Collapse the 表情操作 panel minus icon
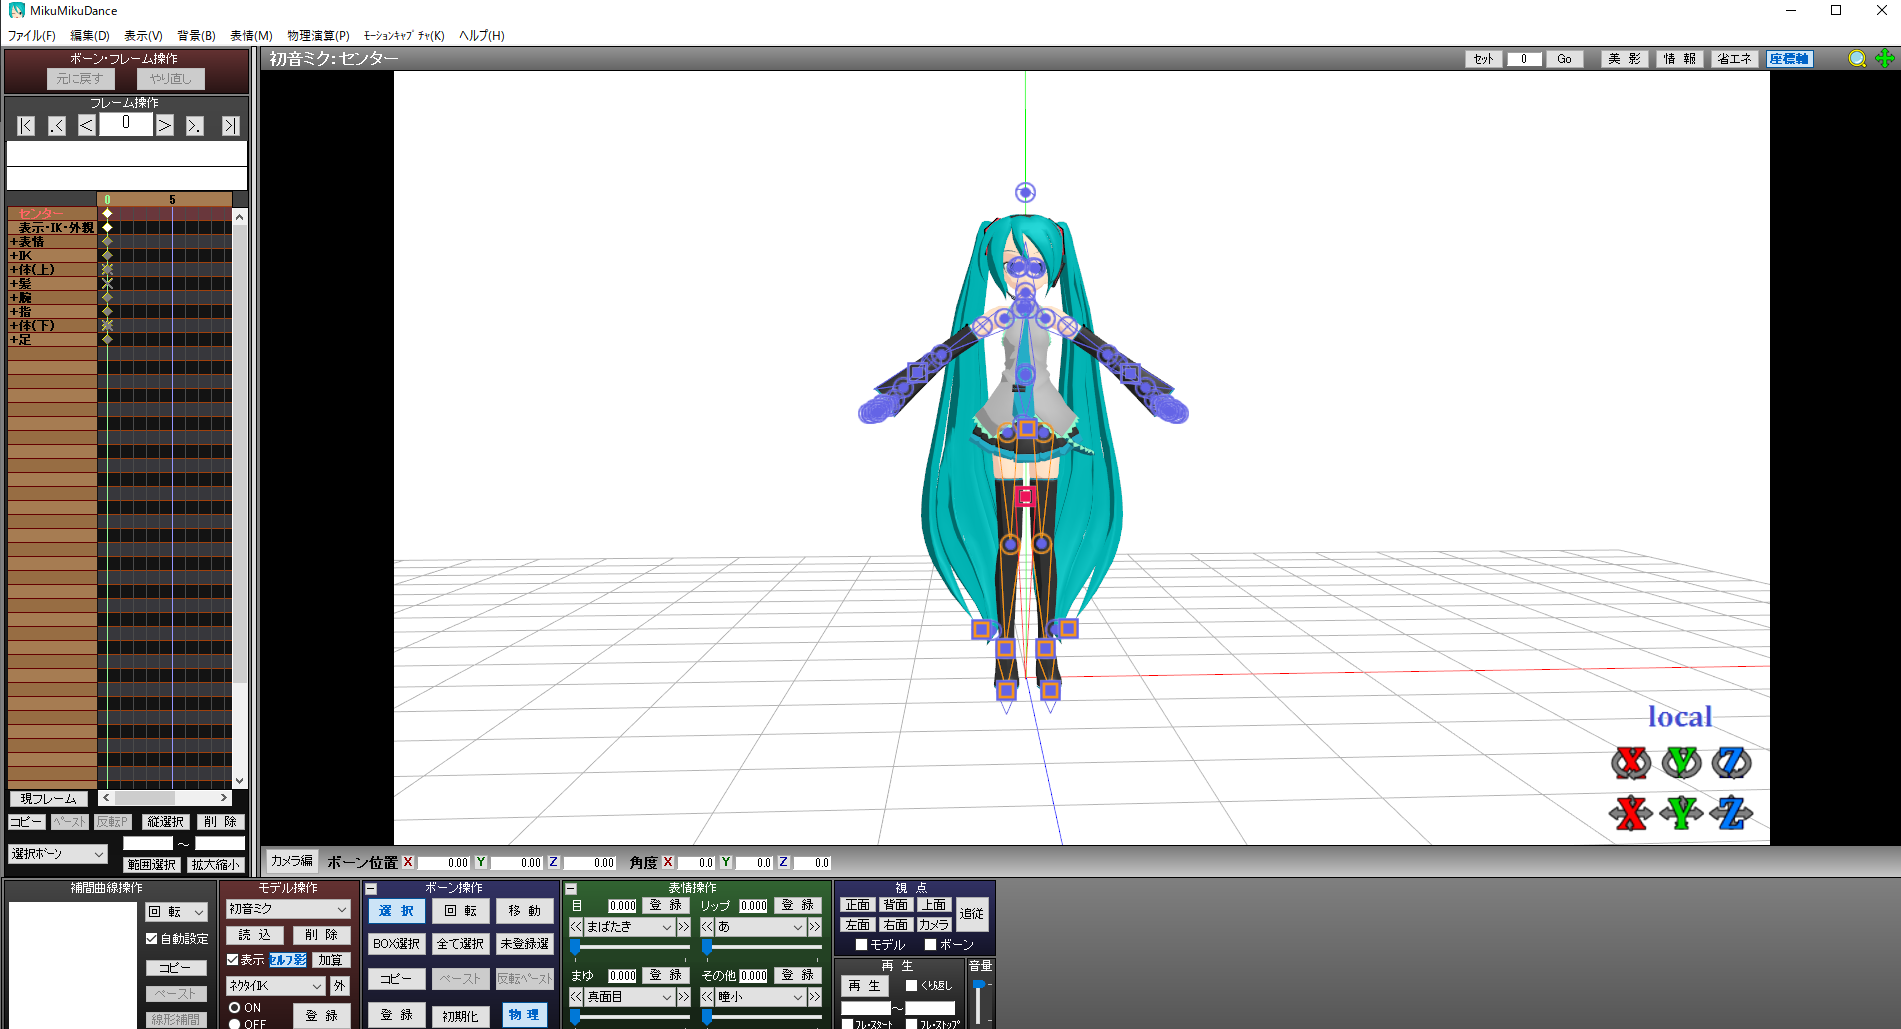 pyautogui.click(x=571, y=889)
